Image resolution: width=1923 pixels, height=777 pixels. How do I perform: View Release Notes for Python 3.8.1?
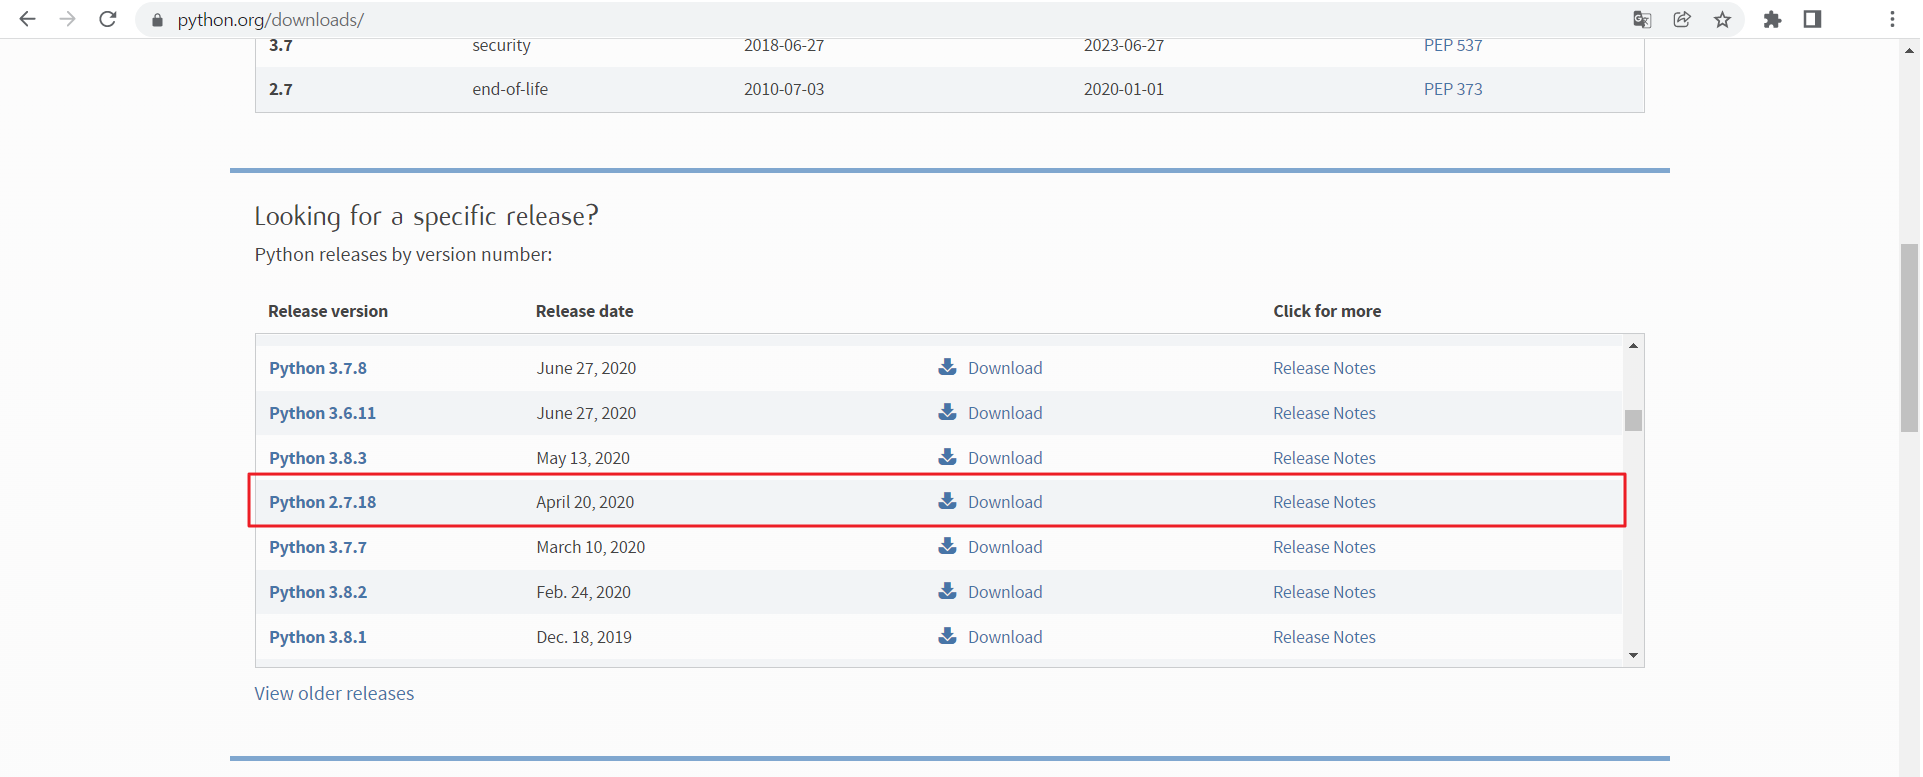[x=1324, y=637]
